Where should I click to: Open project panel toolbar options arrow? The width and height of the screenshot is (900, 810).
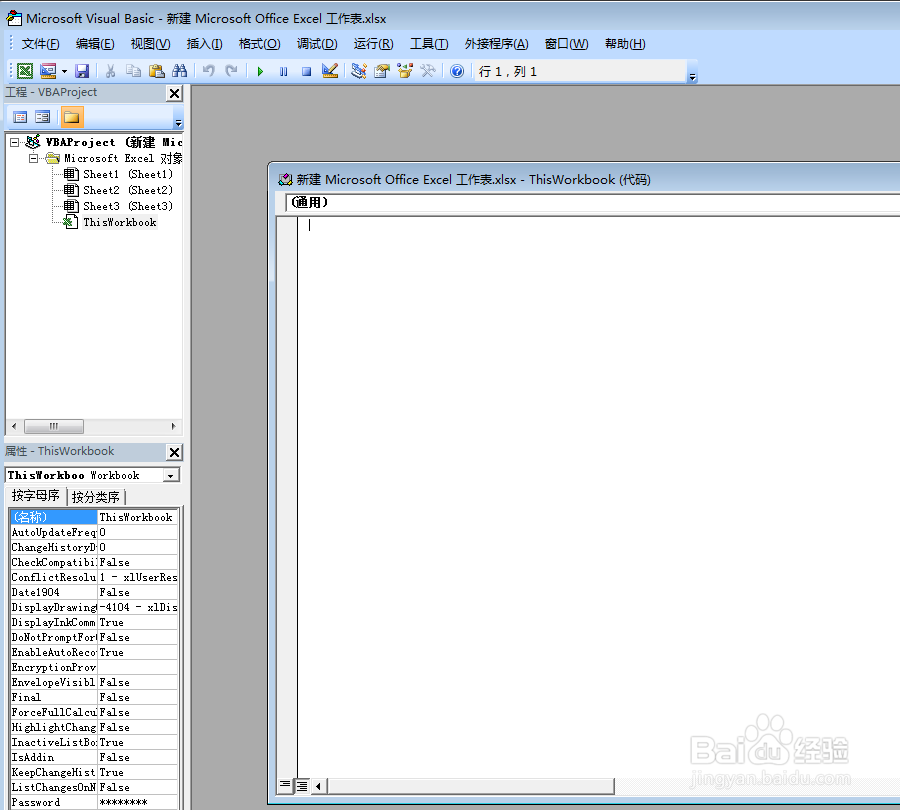178,123
